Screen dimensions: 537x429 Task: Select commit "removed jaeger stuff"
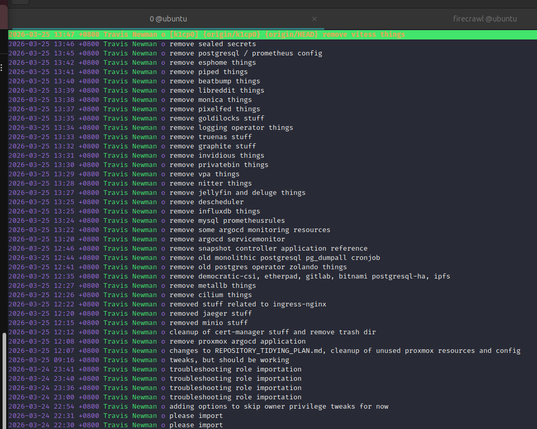click(x=273, y=313)
